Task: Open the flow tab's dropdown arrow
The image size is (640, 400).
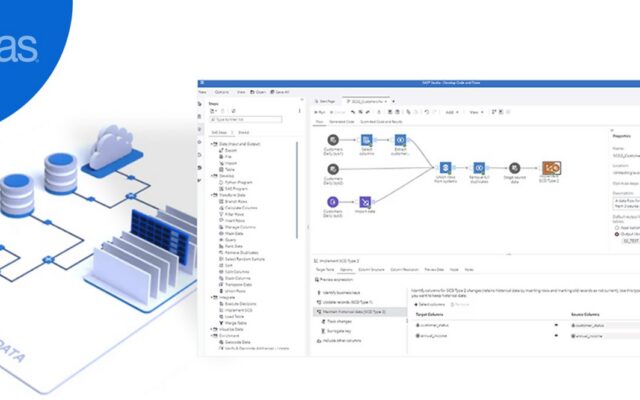Action: coord(386,101)
